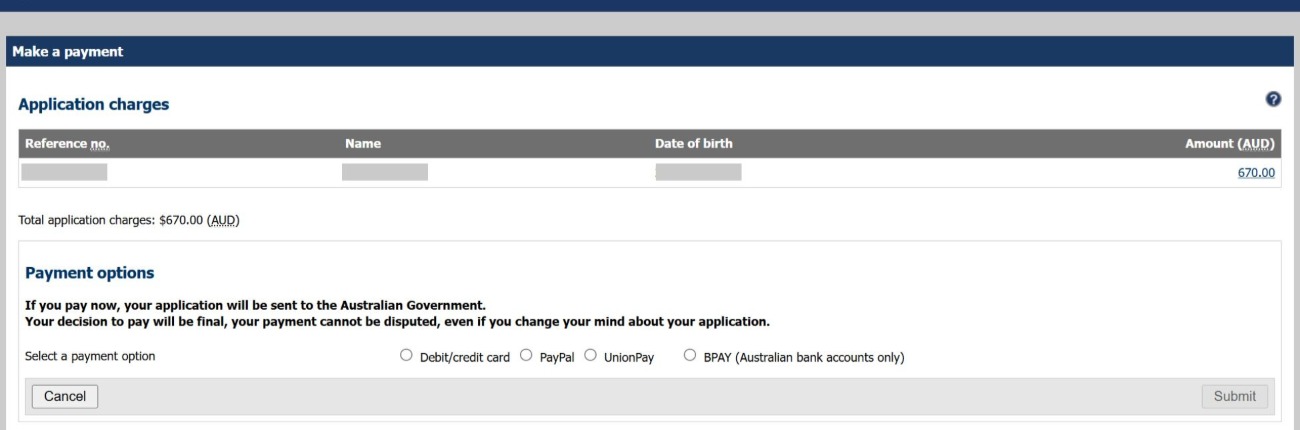Click the Amount (AUD) column header

tap(1229, 144)
